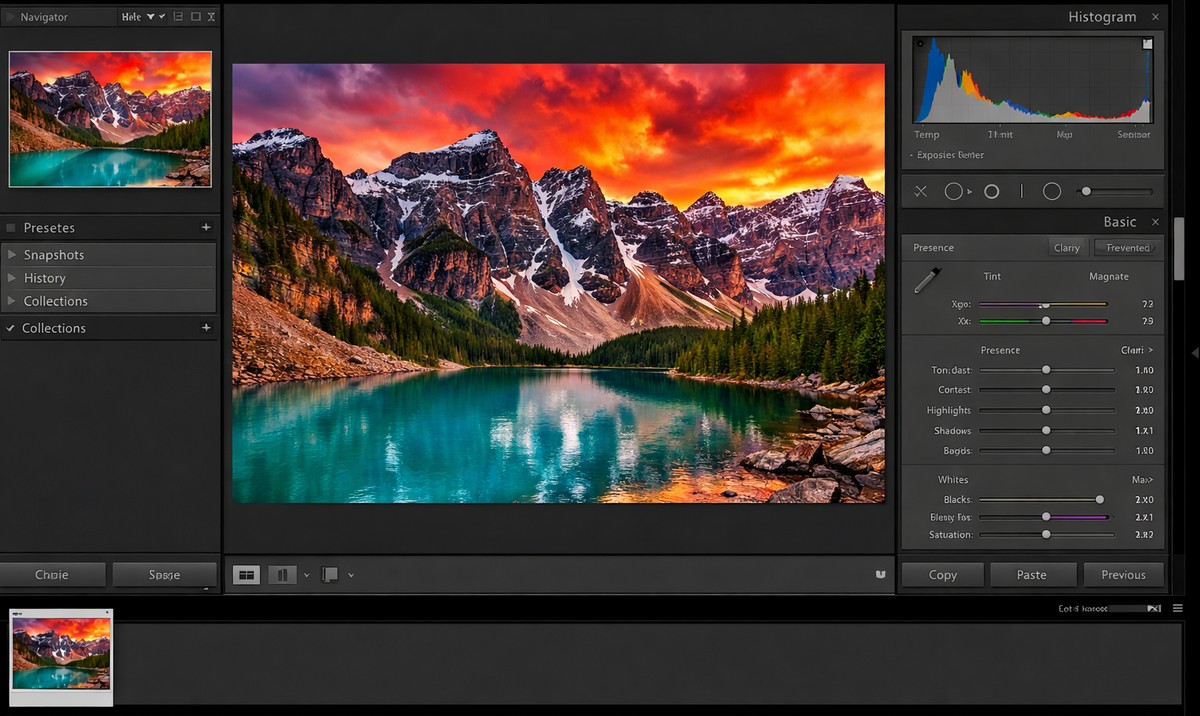
Task: Expand the Clari section header
Action: 1138,350
